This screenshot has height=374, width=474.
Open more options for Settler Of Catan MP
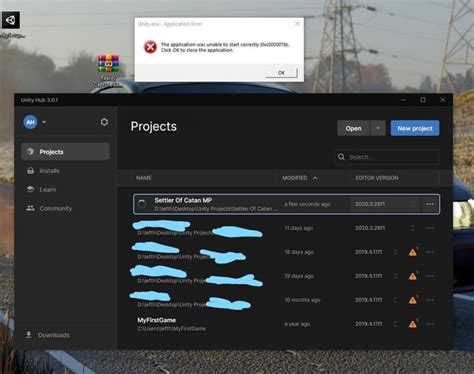[x=430, y=204]
